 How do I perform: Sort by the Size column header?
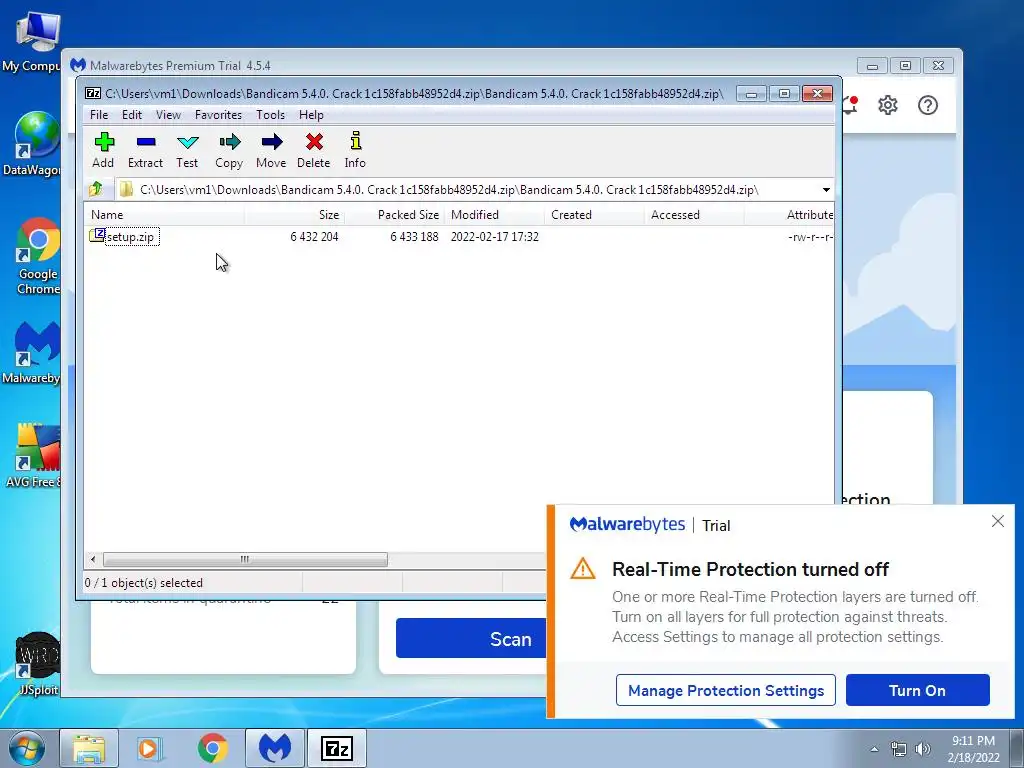(295, 215)
